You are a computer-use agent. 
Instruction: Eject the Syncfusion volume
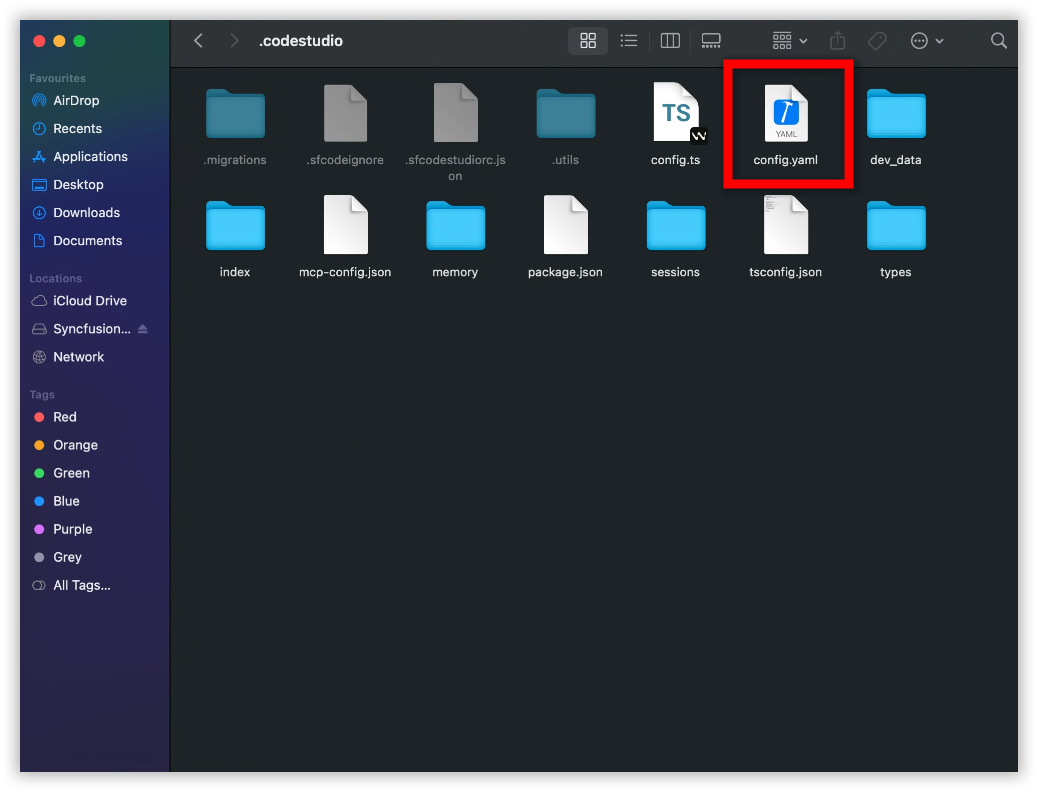142,329
